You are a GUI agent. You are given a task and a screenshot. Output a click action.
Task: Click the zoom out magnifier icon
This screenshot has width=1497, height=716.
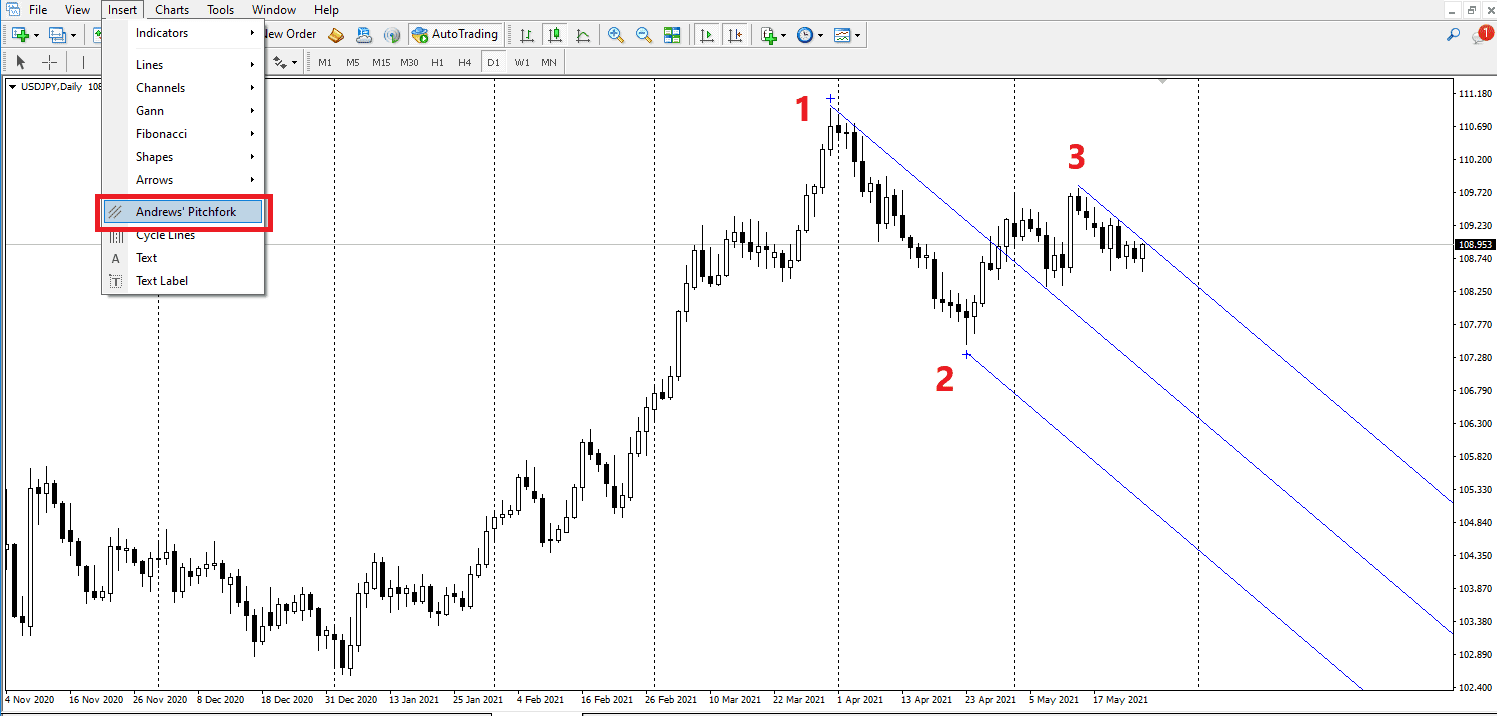[x=644, y=35]
